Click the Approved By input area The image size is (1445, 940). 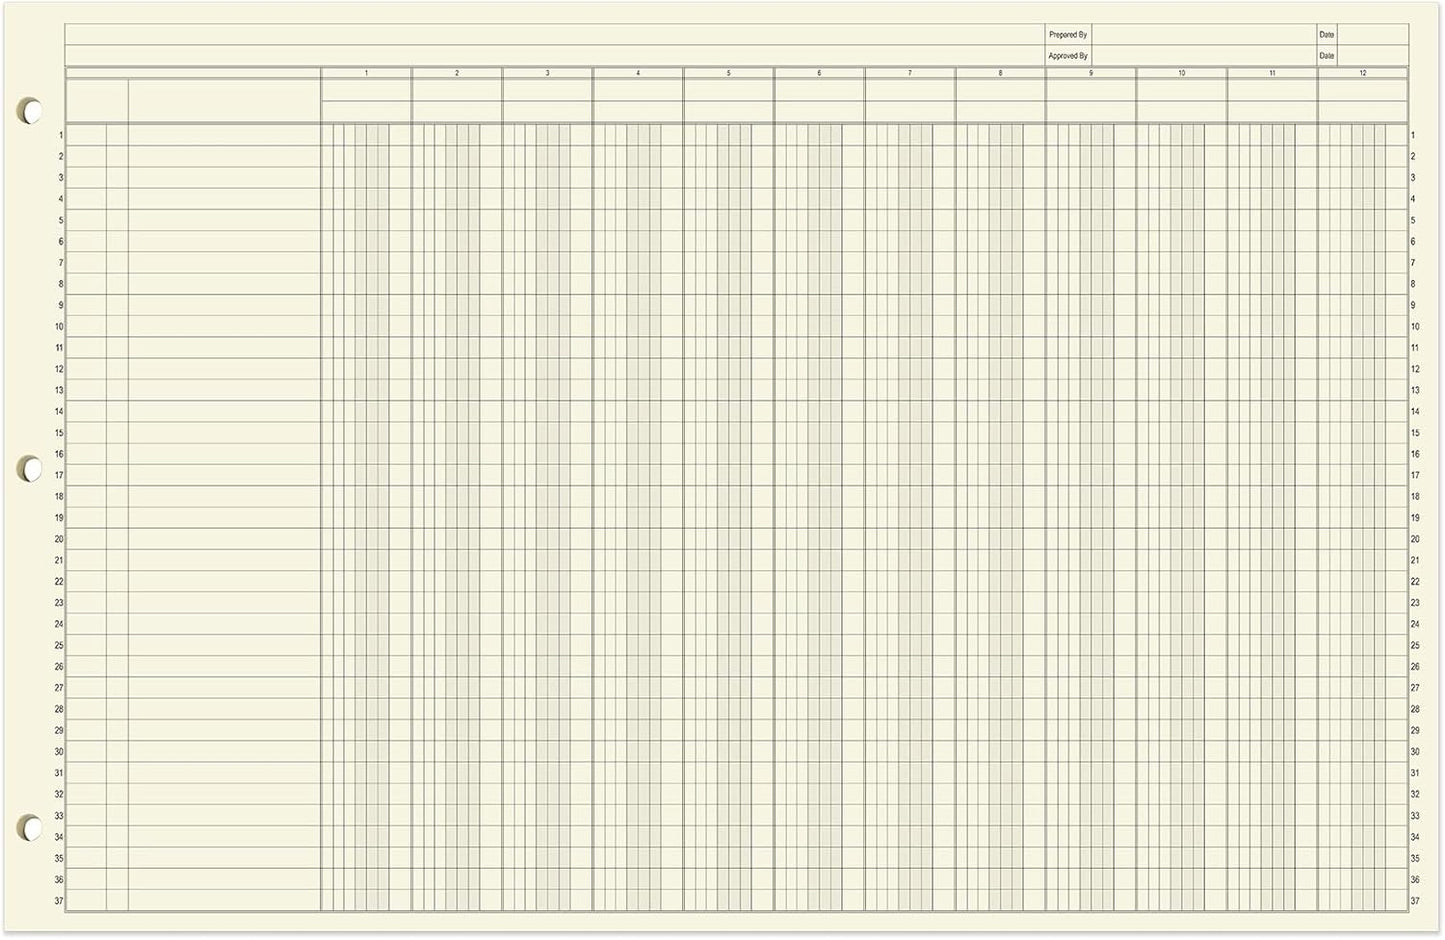[x=1200, y=55]
